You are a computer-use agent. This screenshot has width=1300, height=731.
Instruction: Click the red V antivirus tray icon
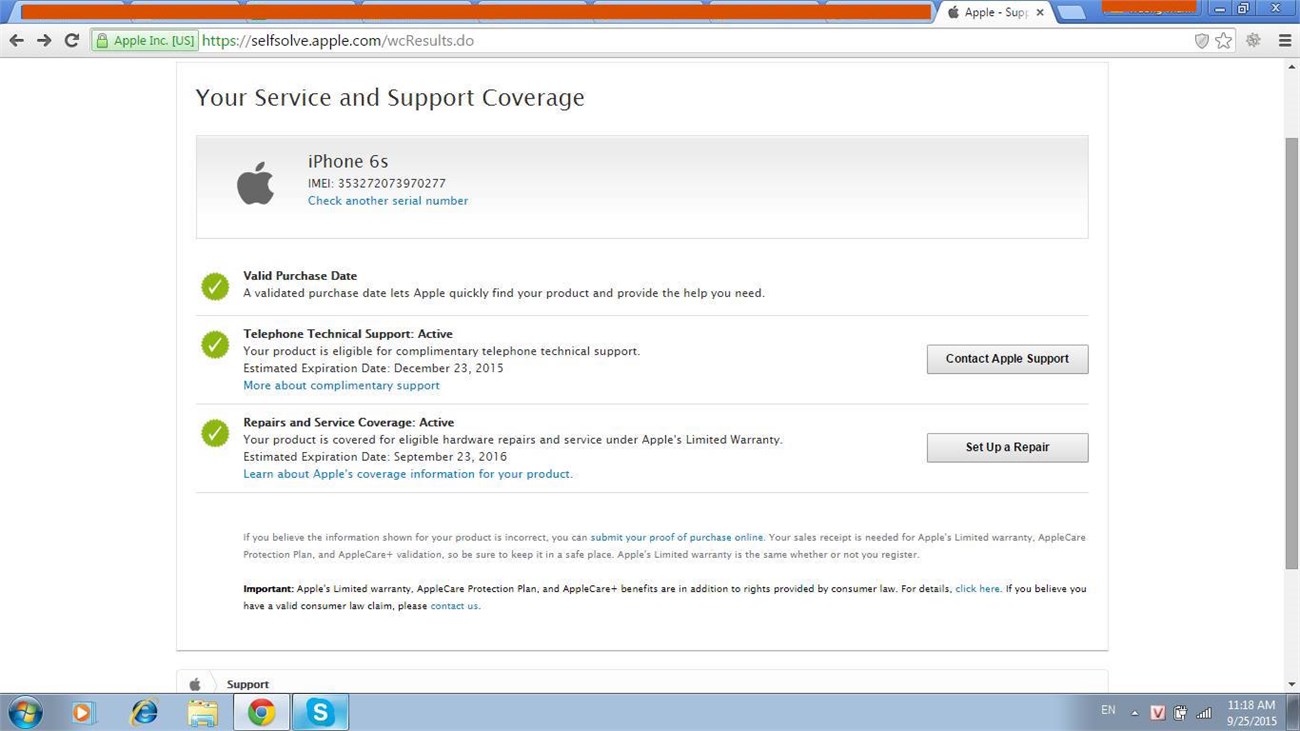(1157, 713)
